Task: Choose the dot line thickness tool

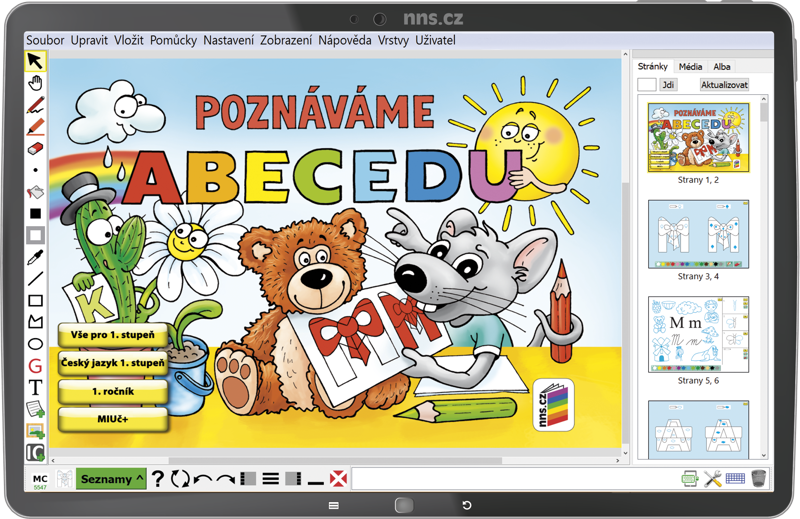Action: coord(35,170)
